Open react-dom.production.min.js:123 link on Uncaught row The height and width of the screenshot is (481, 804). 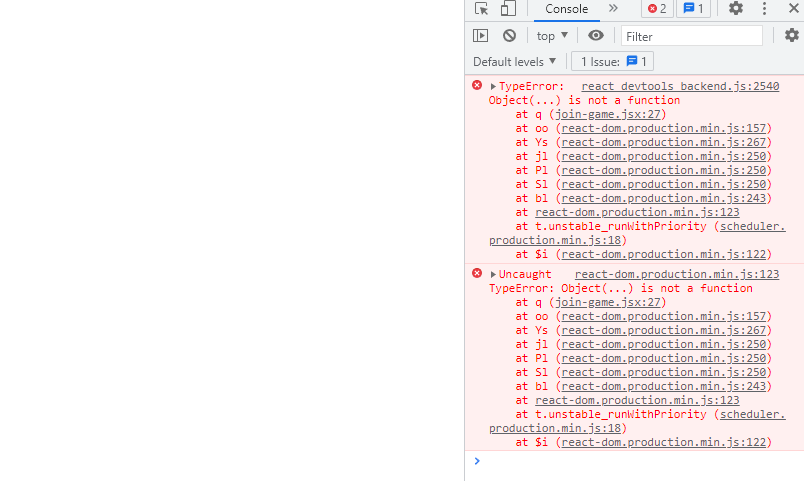pyautogui.click(x=677, y=274)
